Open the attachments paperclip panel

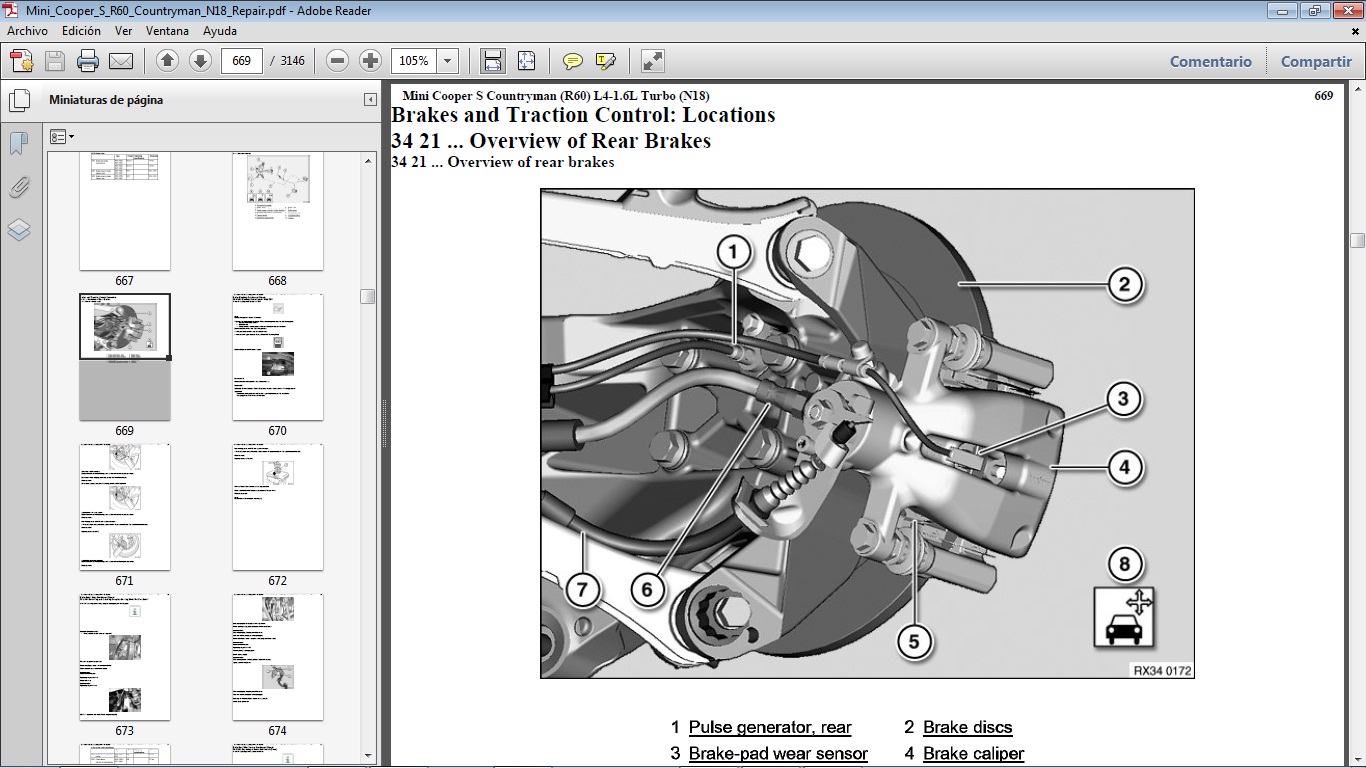[x=18, y=187]
